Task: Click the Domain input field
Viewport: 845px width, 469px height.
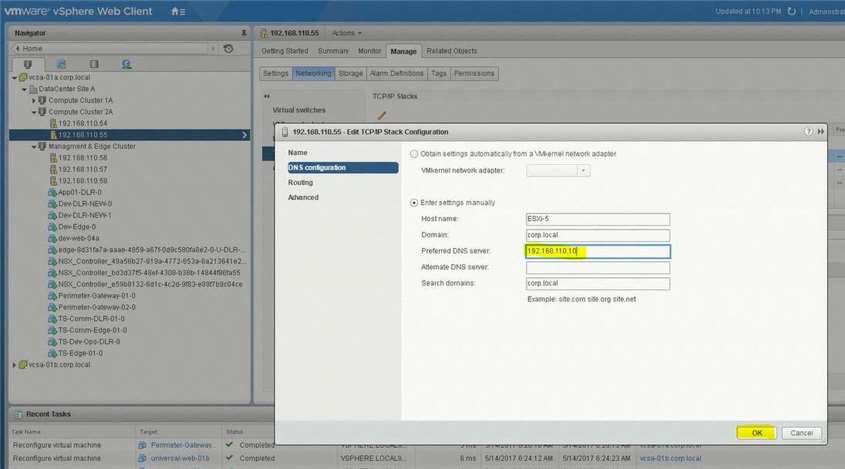Action: point(598,235)
